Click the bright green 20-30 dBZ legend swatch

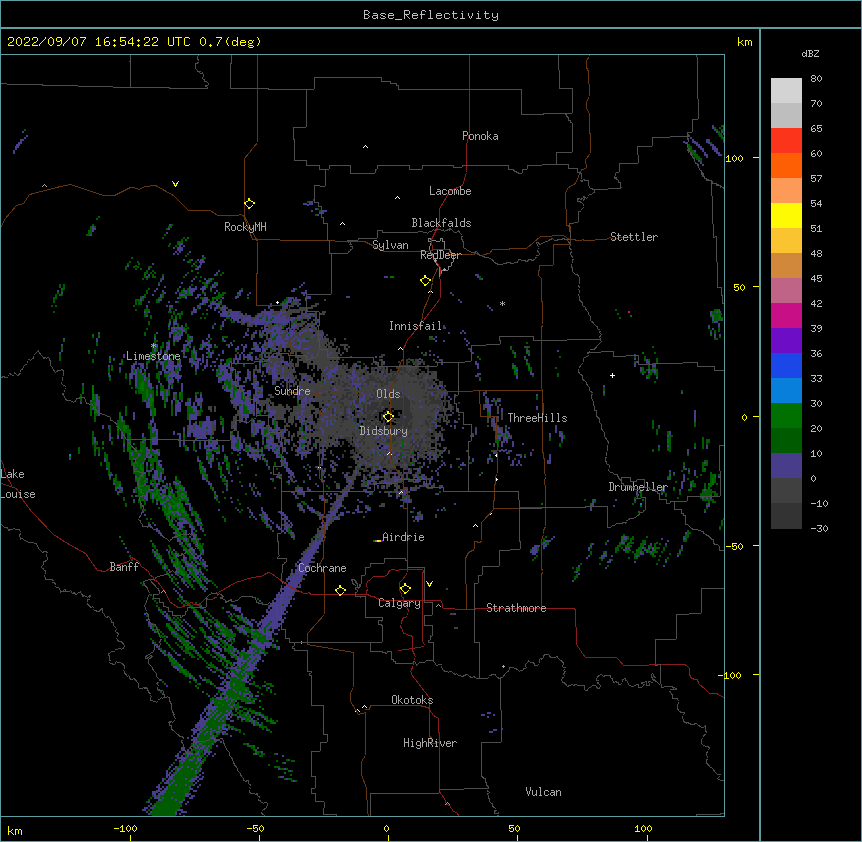pyautogui.click(x=786, y=416)
